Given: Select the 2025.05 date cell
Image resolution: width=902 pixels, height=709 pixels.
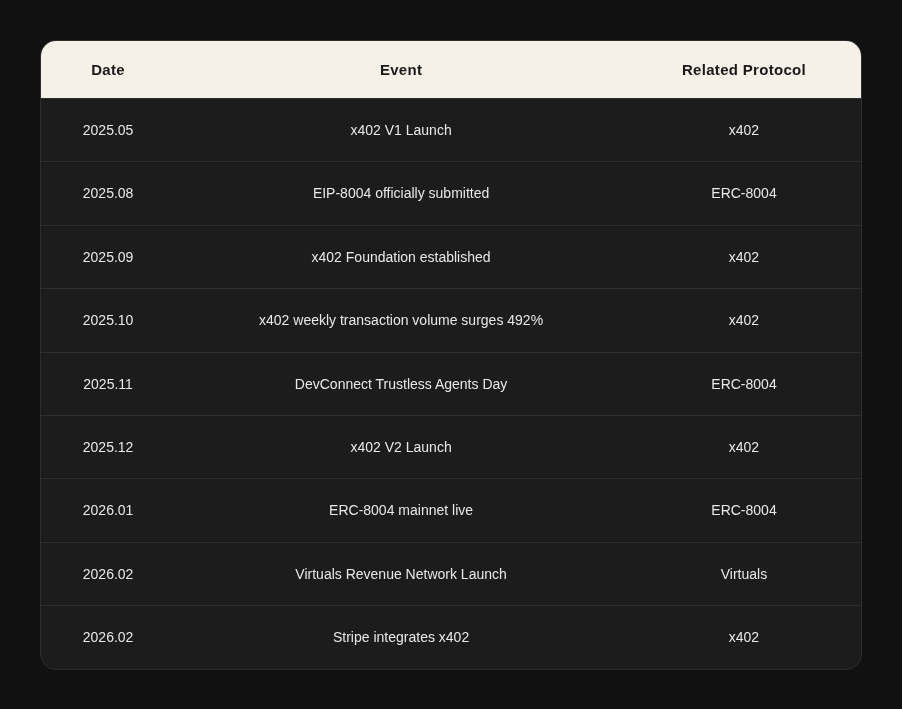Looking at the screenshot, I should click(108, 130).
